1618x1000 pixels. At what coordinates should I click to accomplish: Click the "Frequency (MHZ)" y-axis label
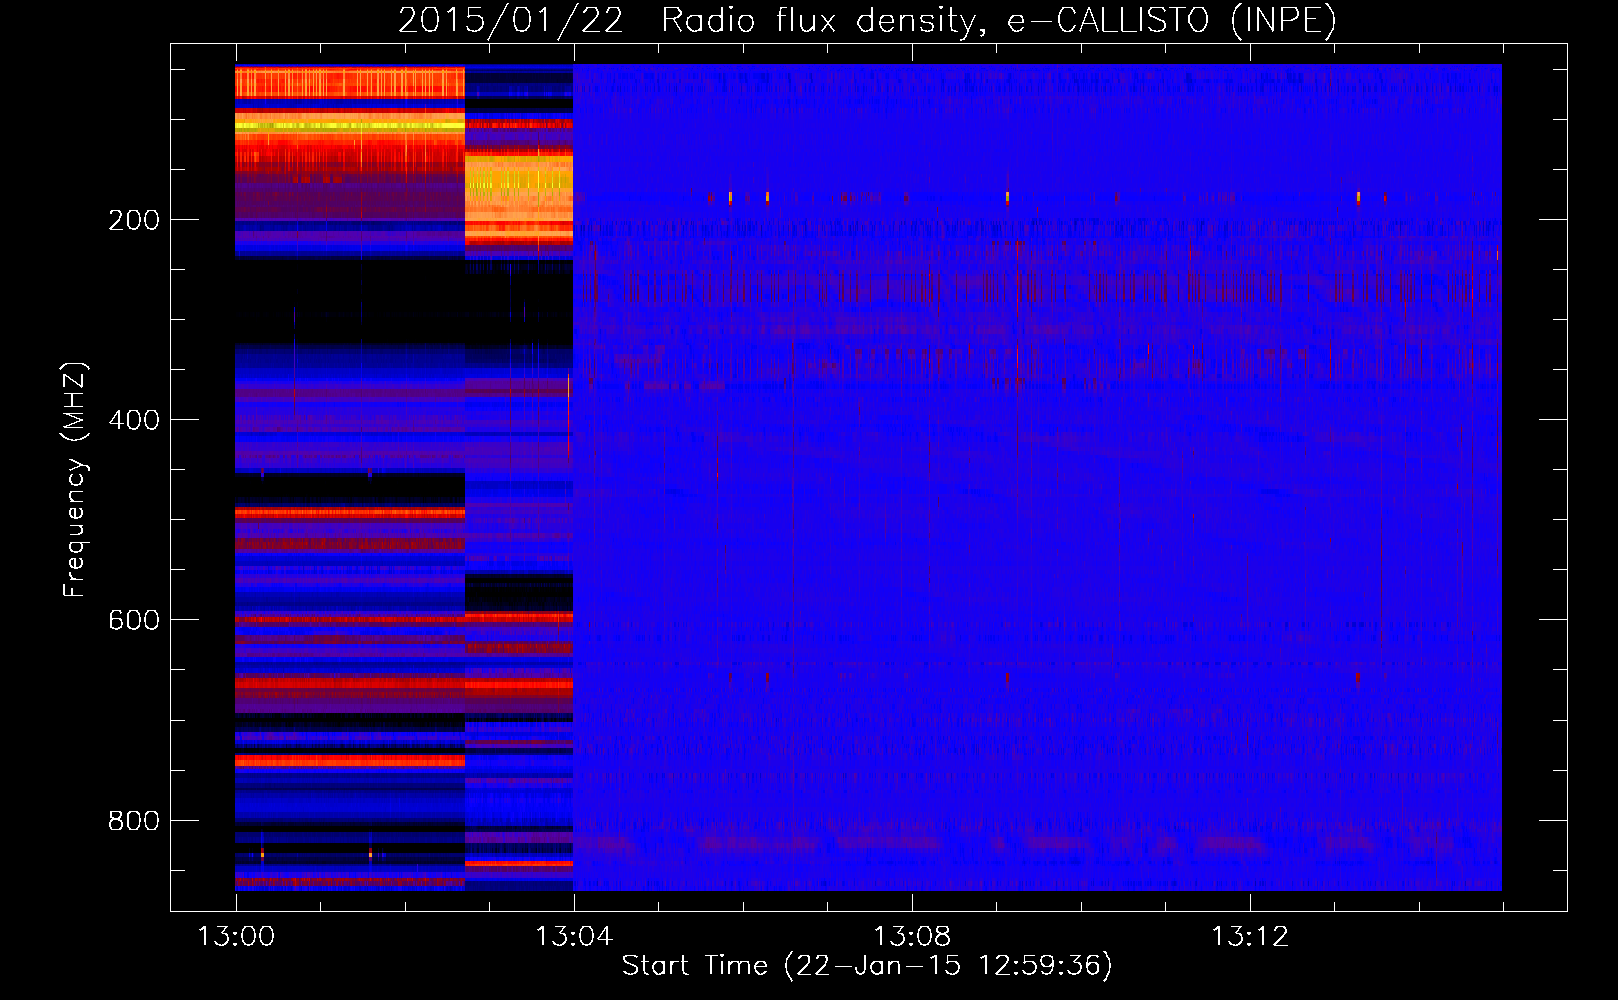(x=74, y=480)
